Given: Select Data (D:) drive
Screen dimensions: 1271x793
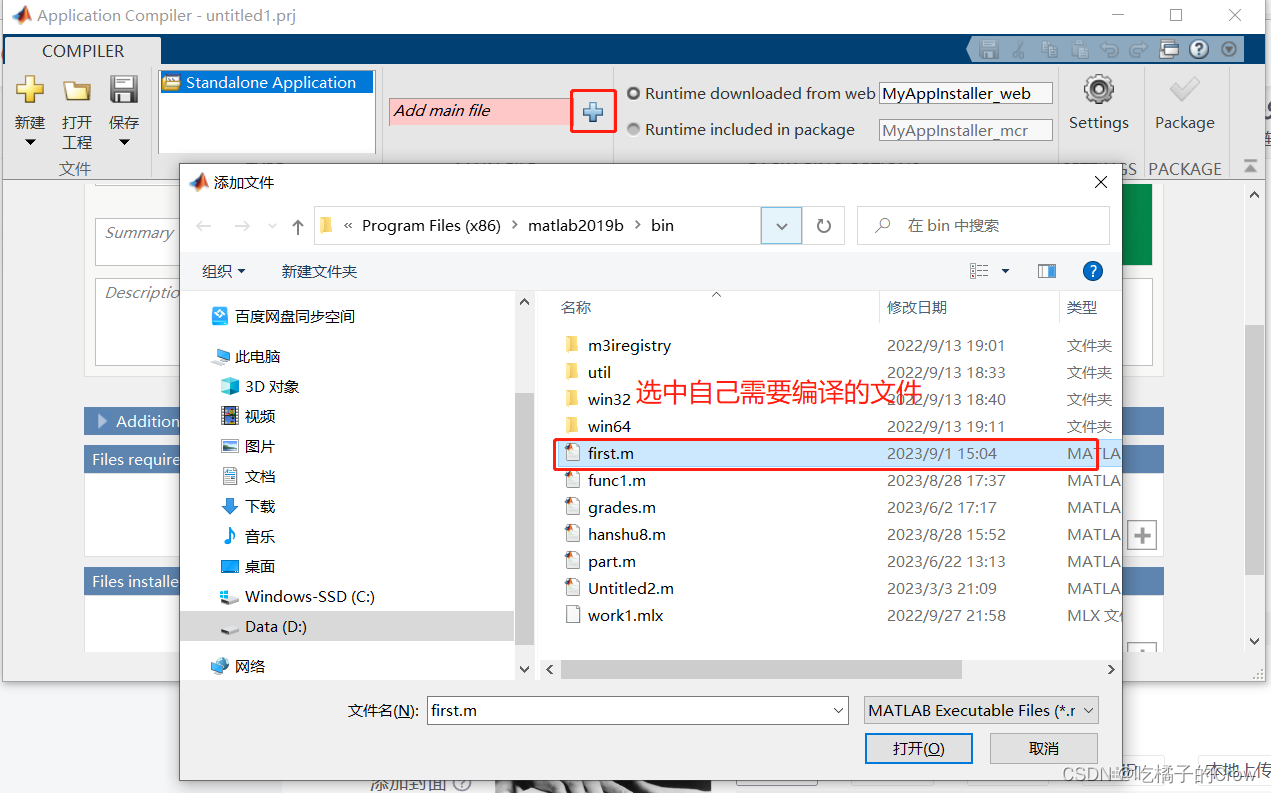Looking at the screenshot, I should (x=264, y=626).
